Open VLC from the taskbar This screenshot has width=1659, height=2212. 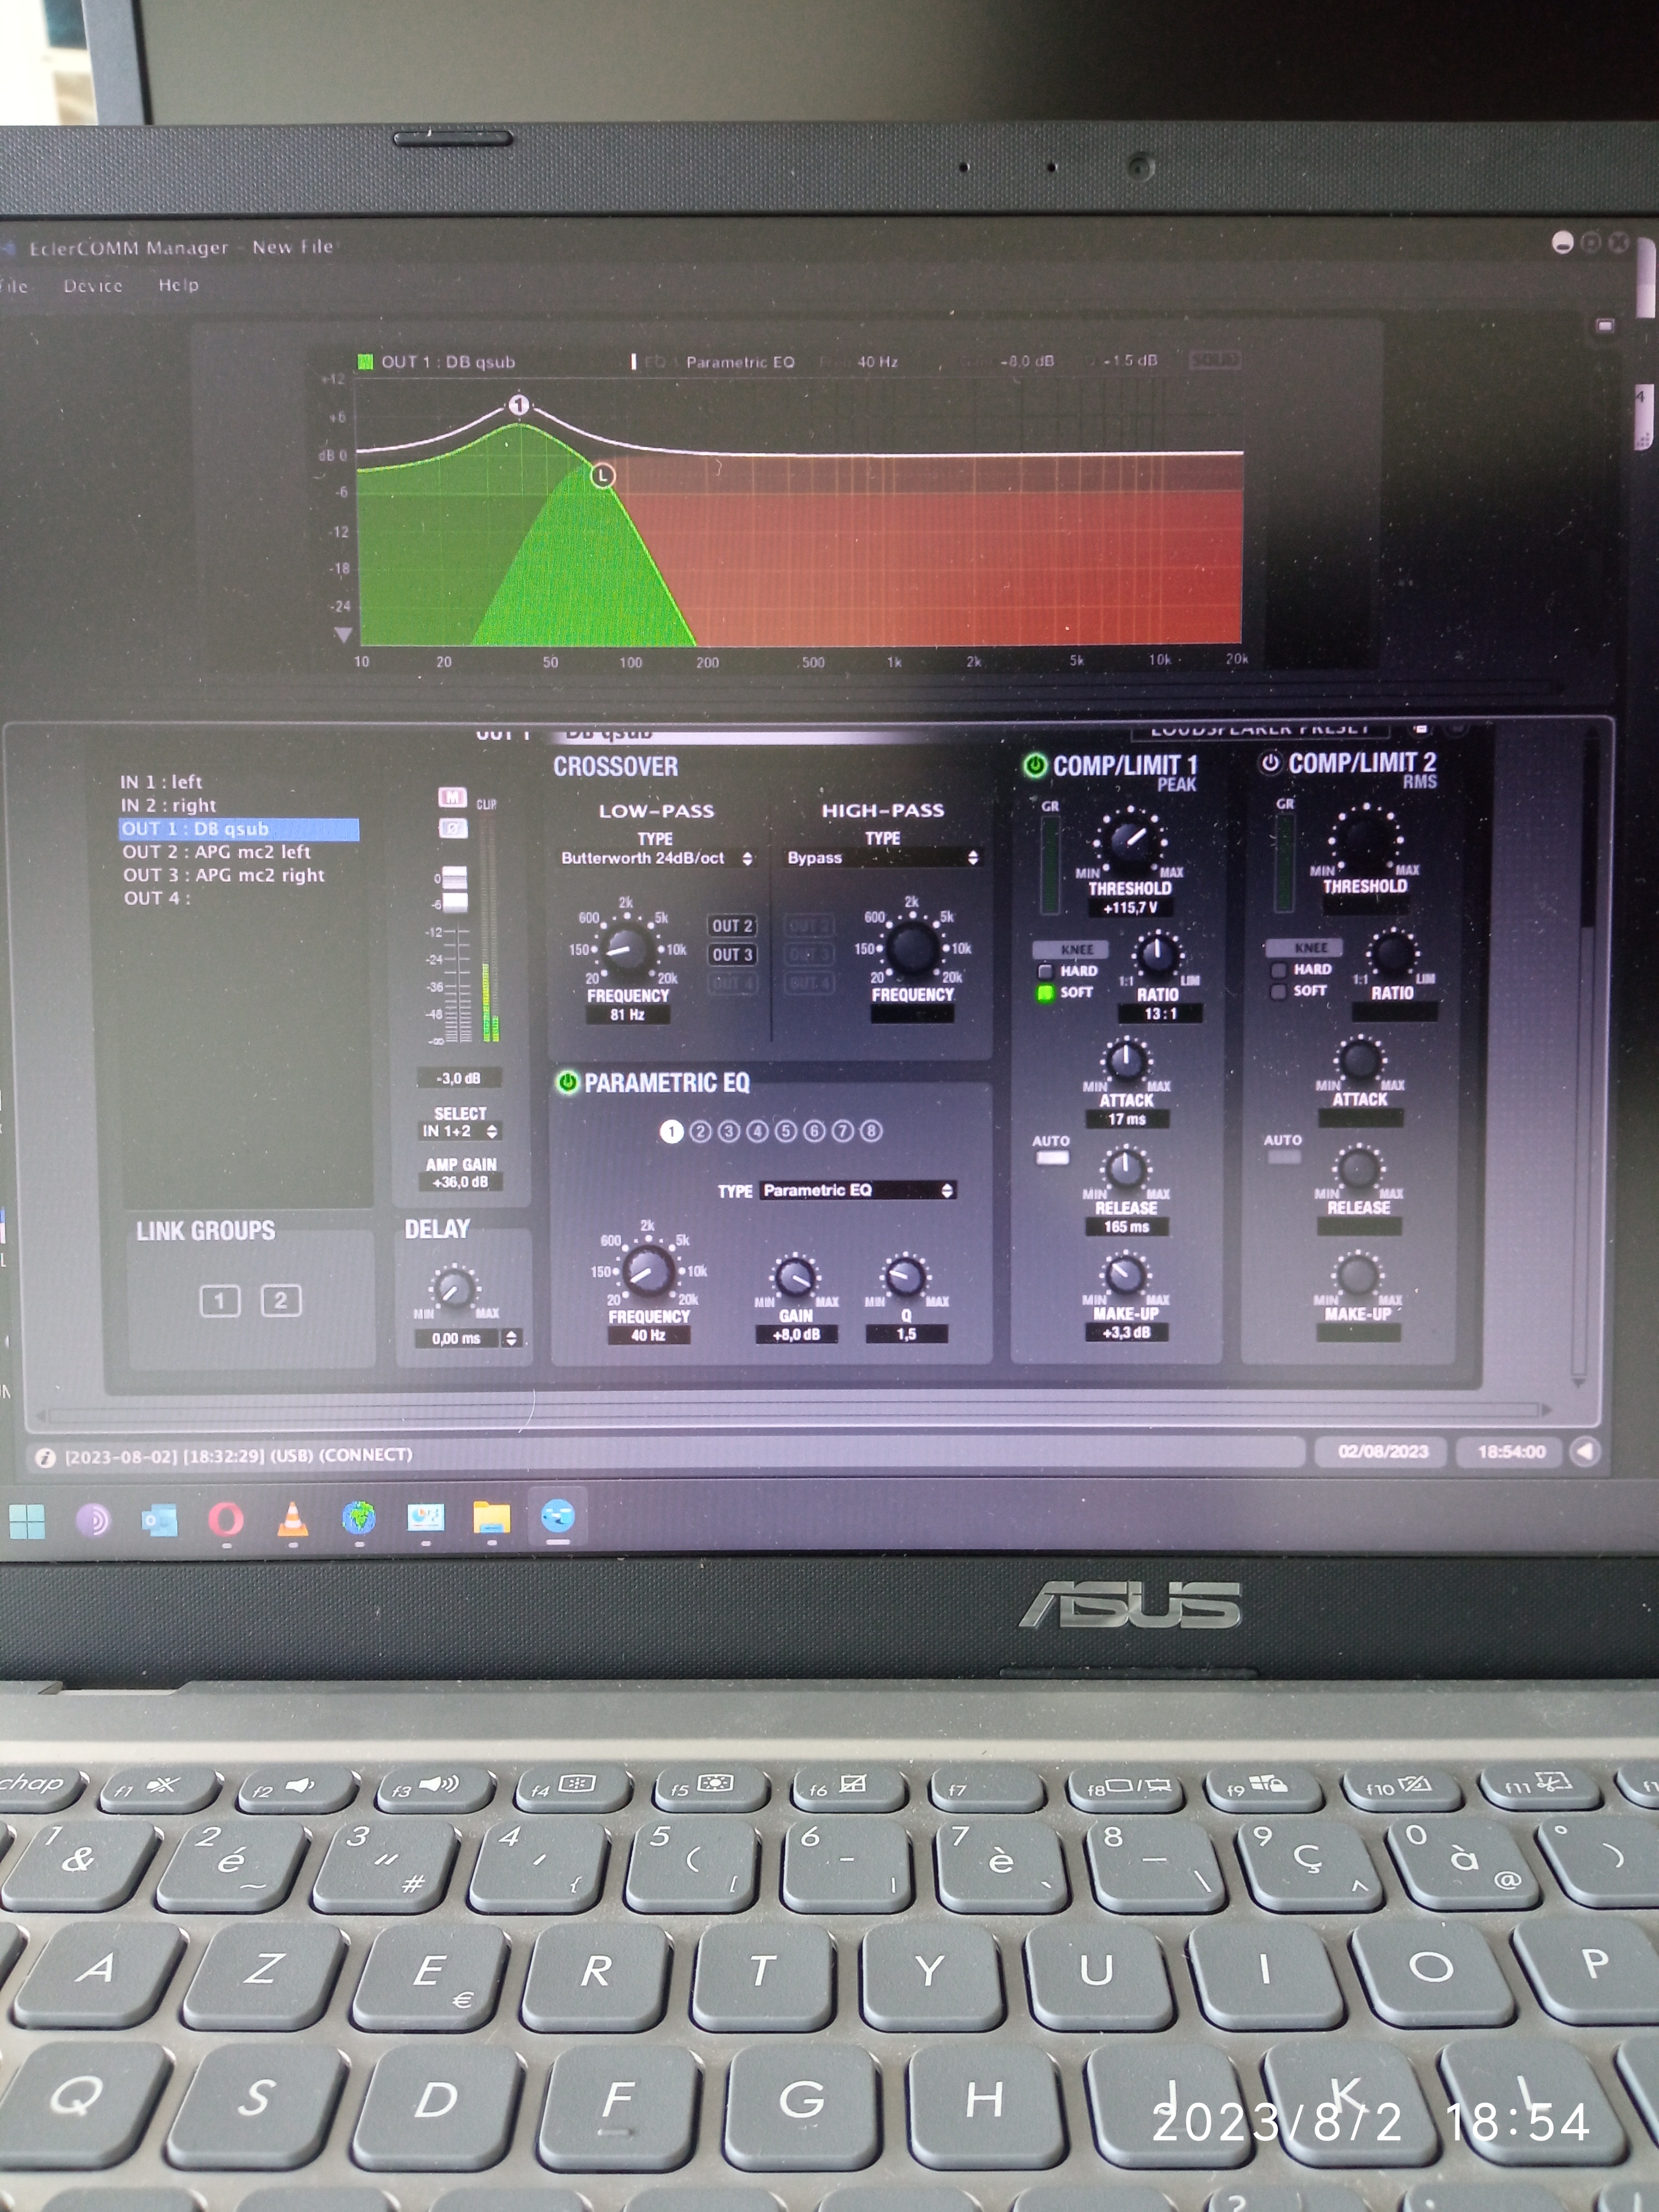point(292,1519)
